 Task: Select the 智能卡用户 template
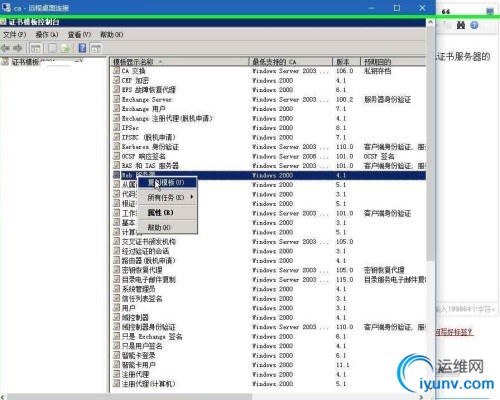(138, 365)
